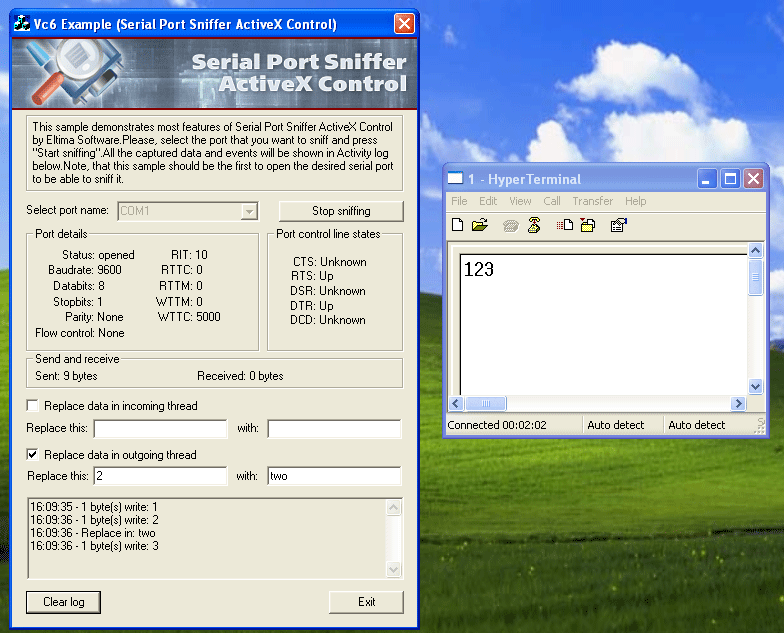Click 'Connected 00:02:02' in HyperTerminal status bar
Image resolution: width=784 pixels, height=633 pixels.
(497, 425)
